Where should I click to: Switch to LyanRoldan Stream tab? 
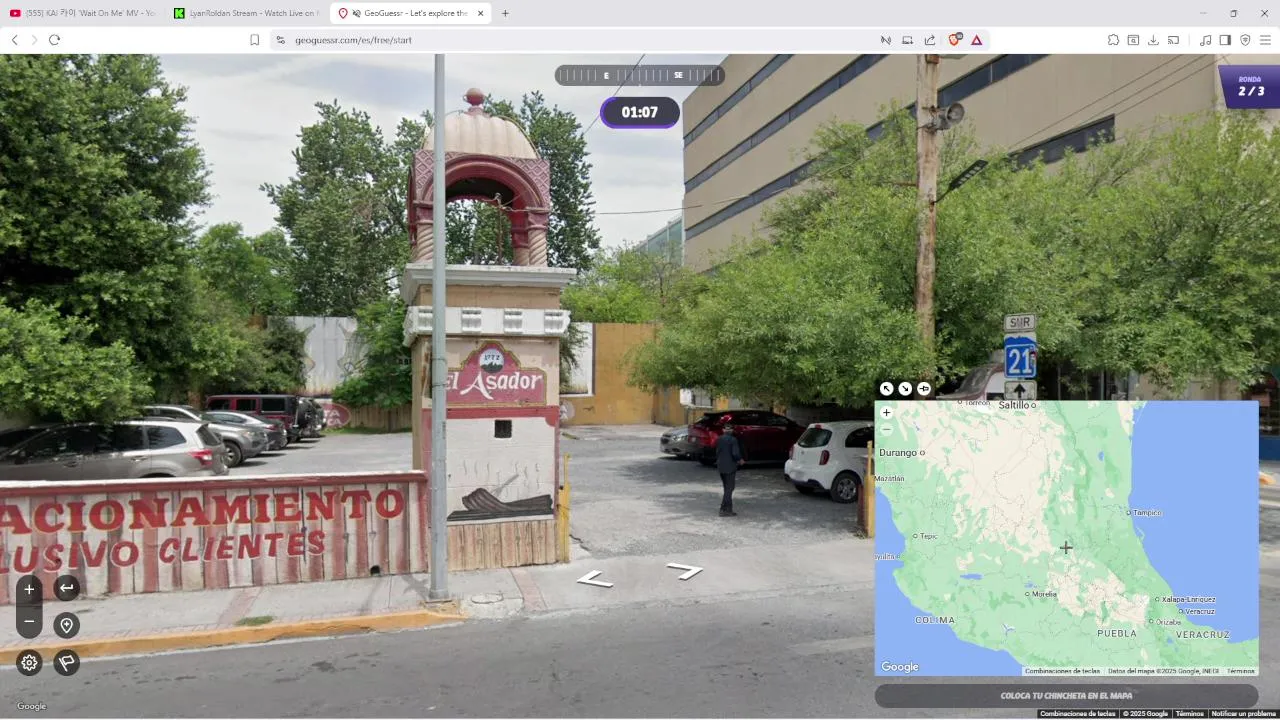click(x=245, y=13)
